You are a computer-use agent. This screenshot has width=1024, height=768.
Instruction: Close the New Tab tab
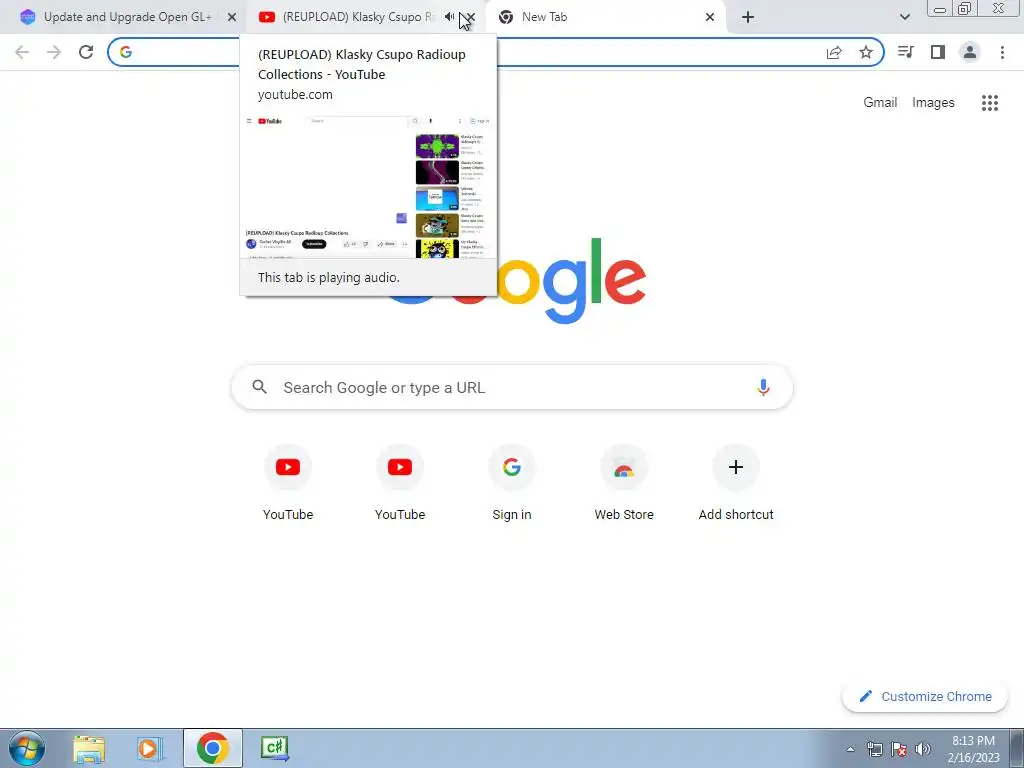tap(710, 17)
